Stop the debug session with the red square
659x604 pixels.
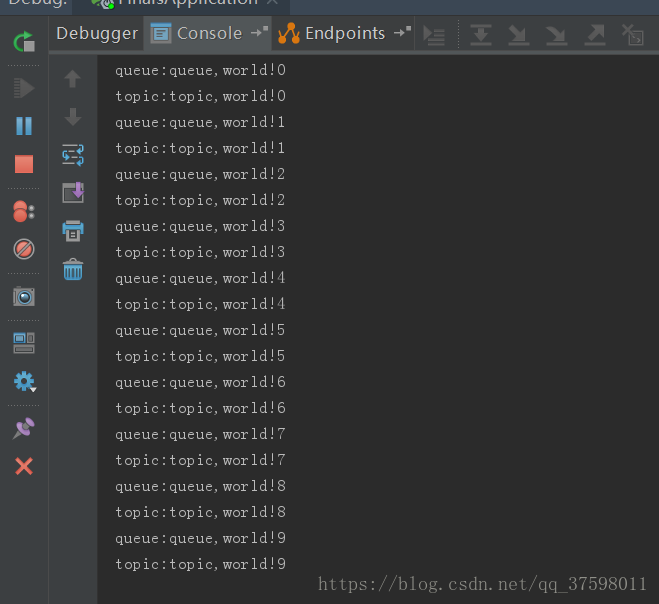[x=24, y=164]
